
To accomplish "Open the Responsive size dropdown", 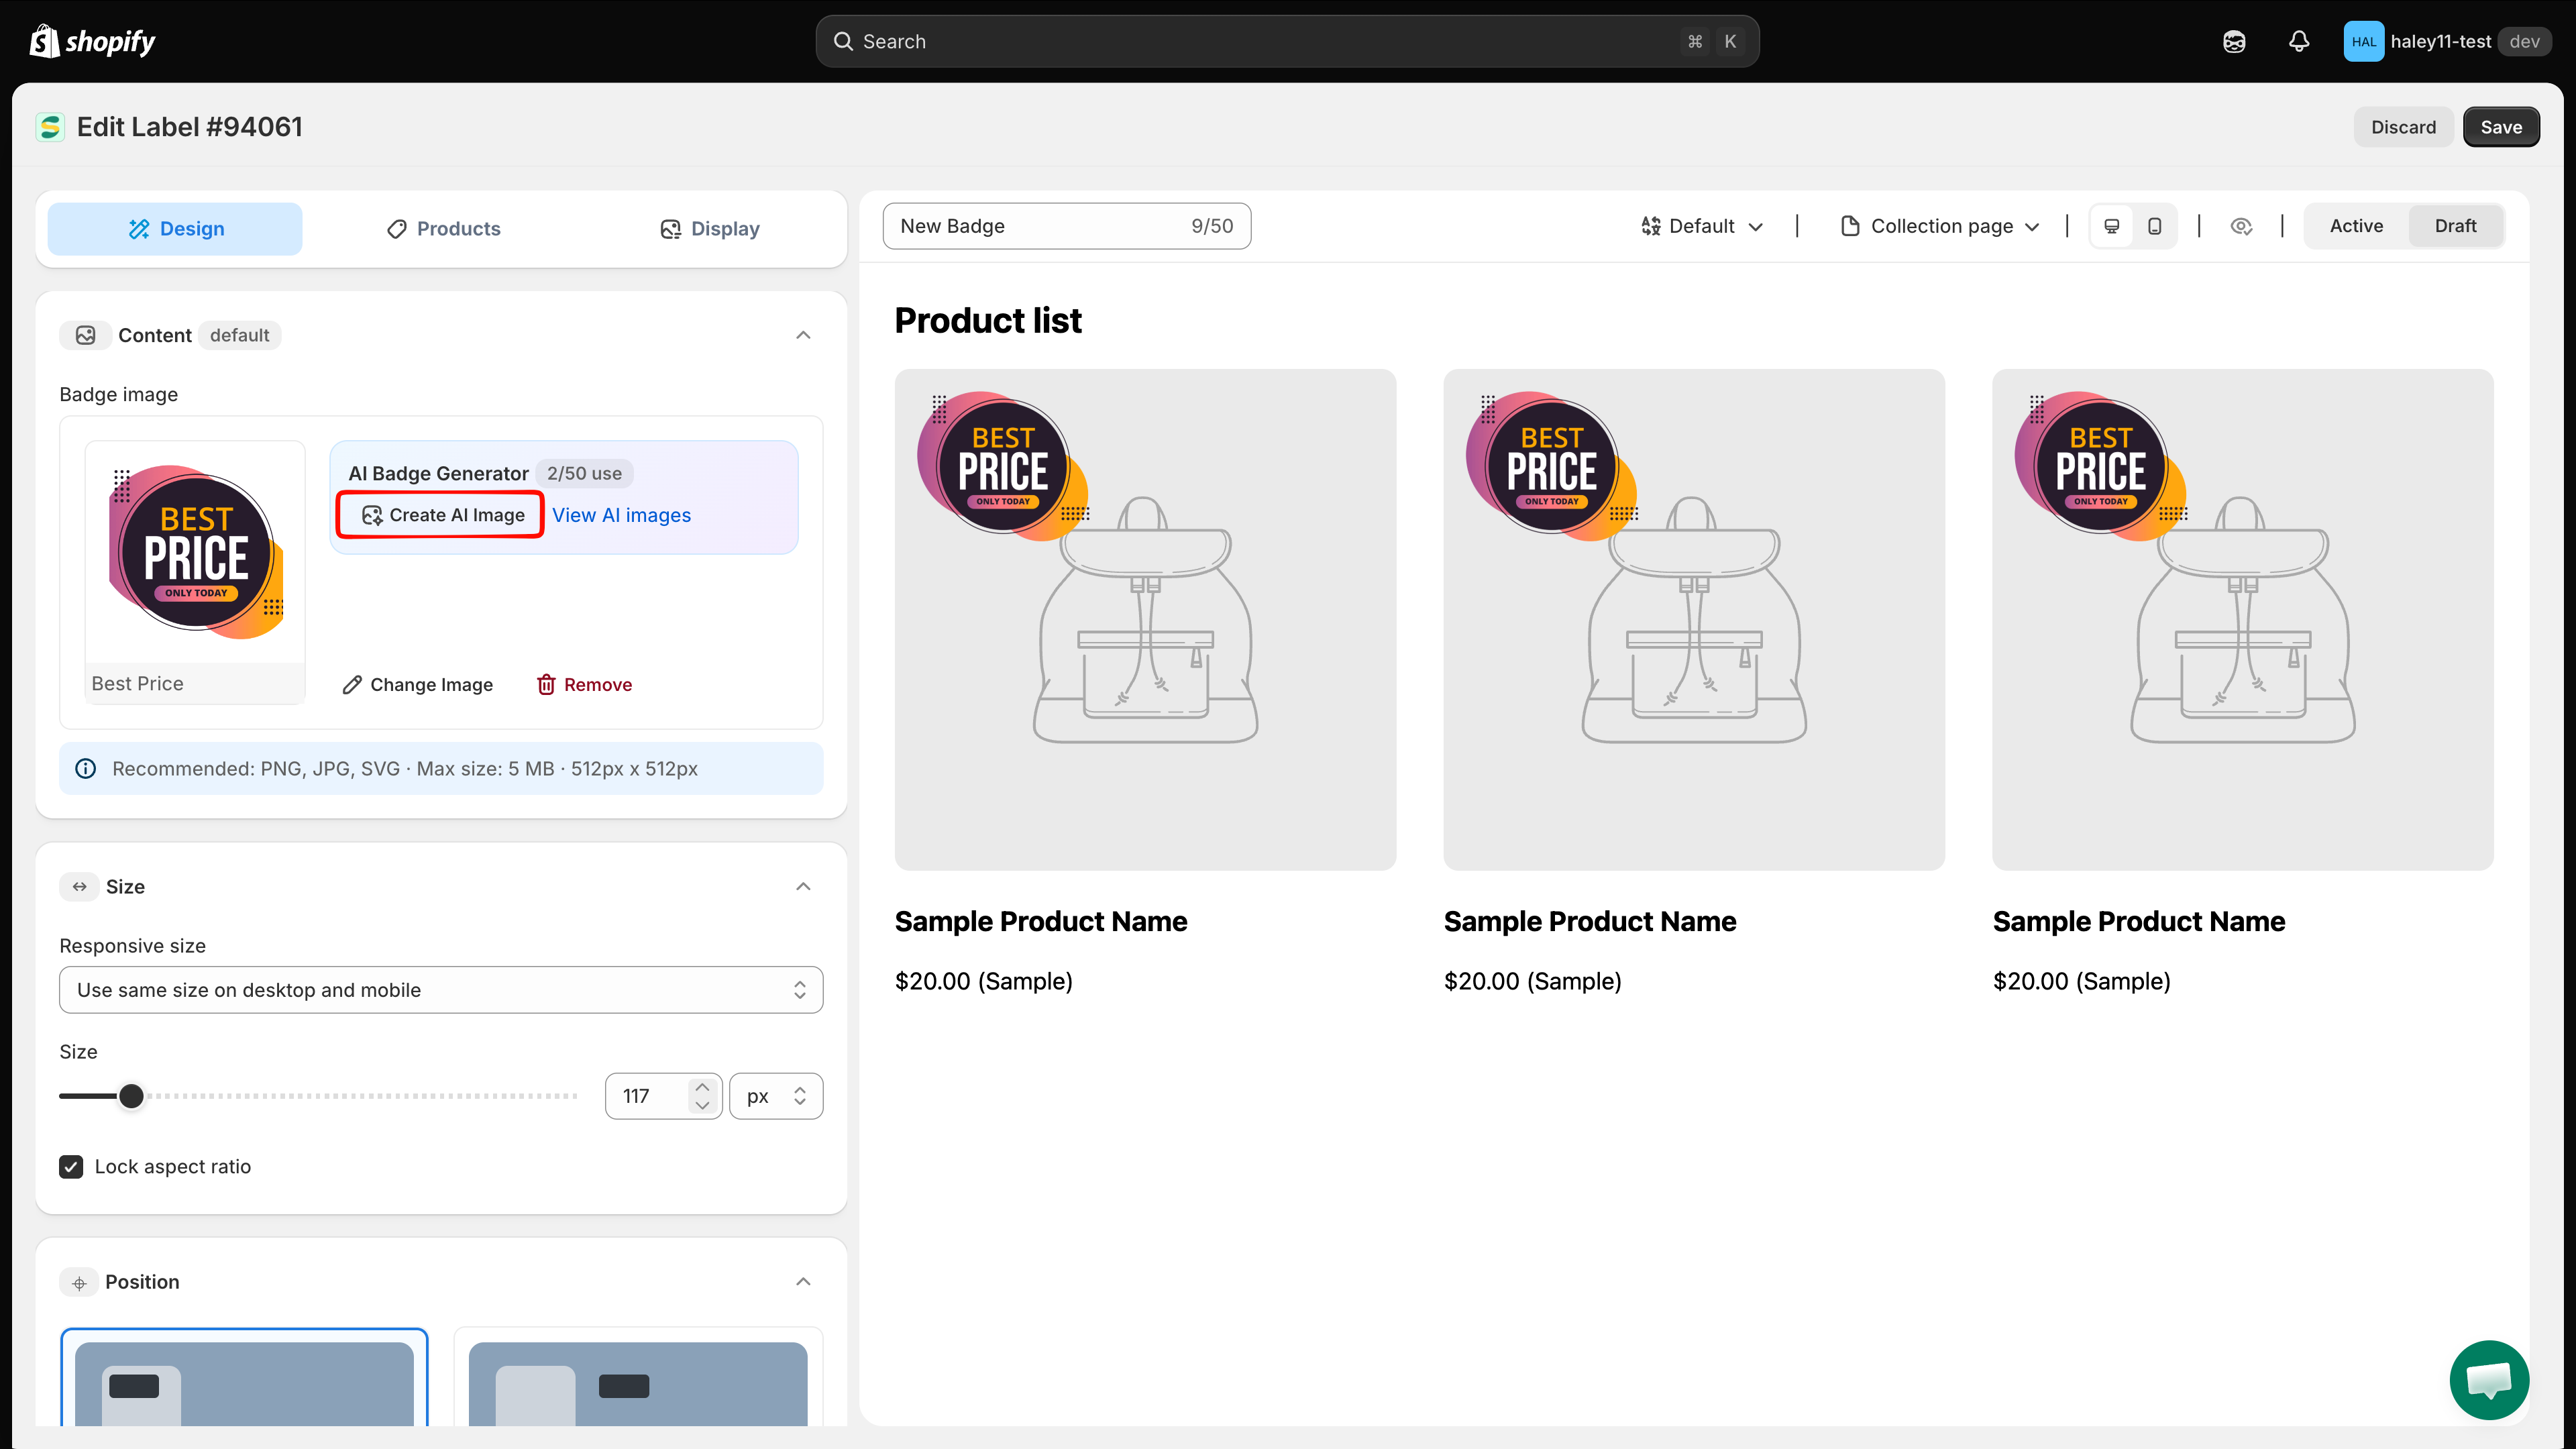I will [441, 989].
